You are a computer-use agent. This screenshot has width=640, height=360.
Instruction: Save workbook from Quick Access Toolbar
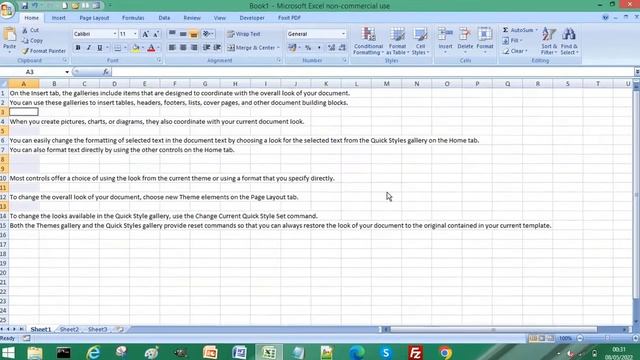pos(24,6)
